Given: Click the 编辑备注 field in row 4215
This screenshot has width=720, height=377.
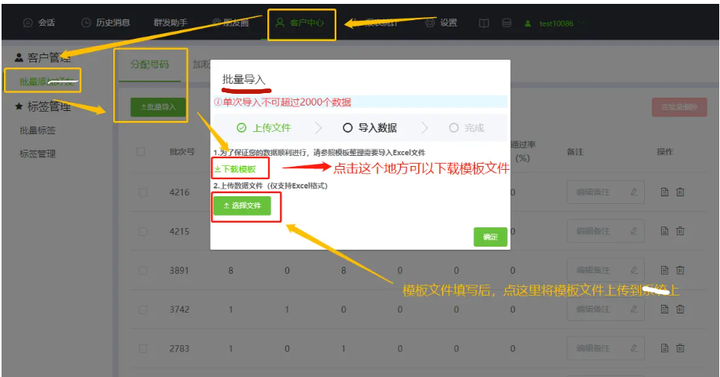Looking at the screenshot, I should (606, 231).
